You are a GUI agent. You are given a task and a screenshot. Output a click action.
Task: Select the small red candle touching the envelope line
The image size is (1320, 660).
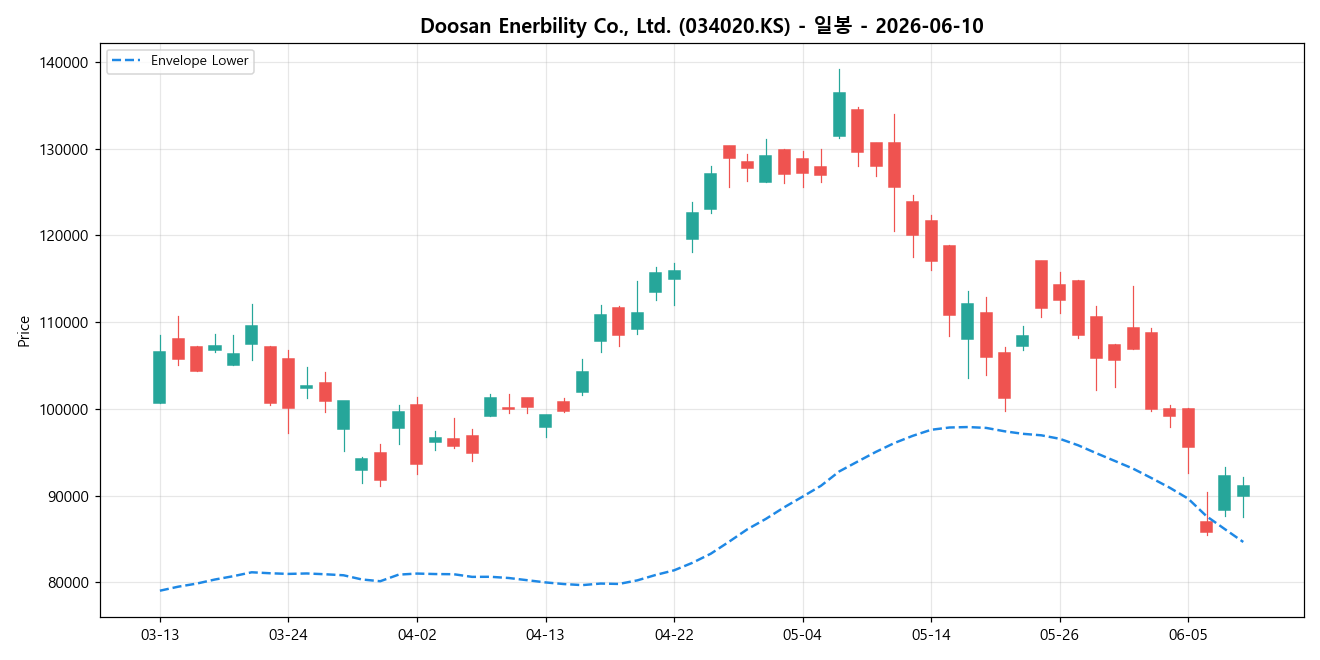pyautogui.click(x=1206, y=527)
